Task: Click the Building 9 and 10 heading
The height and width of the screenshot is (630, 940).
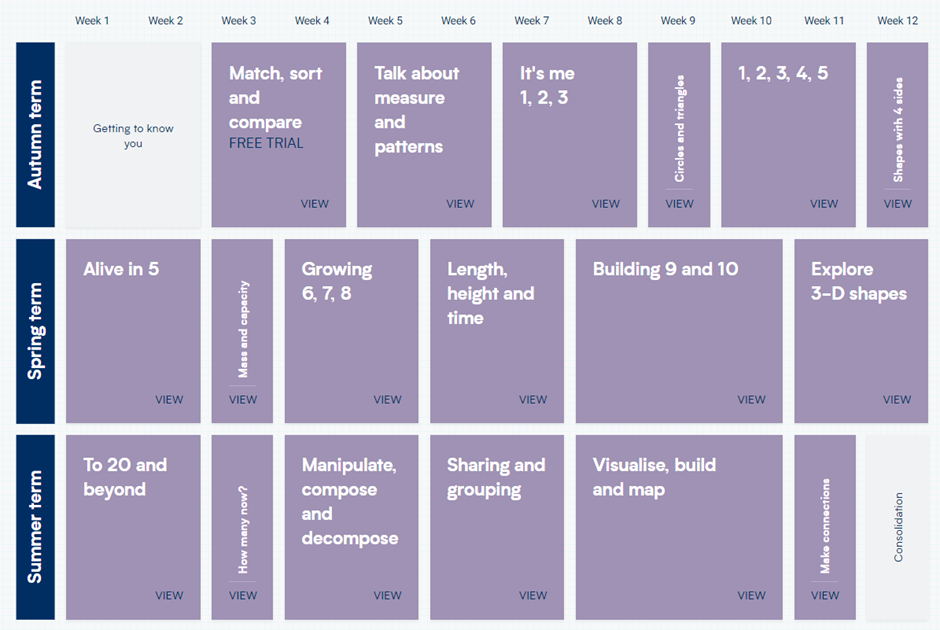Action: point(665,269)
